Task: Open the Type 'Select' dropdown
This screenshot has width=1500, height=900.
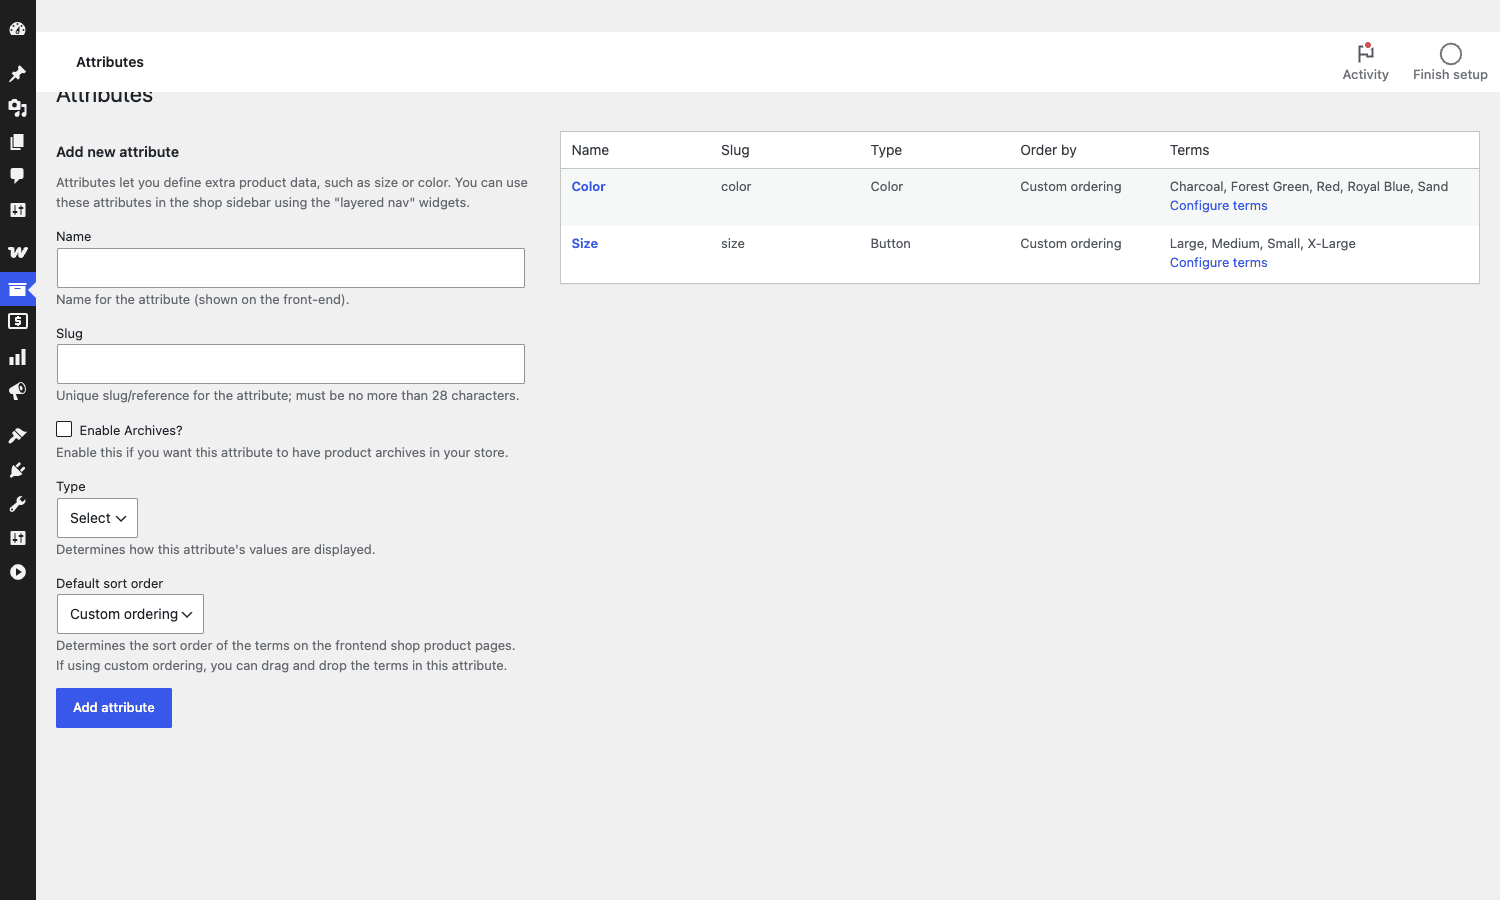Action: click(x=97, y=518)
